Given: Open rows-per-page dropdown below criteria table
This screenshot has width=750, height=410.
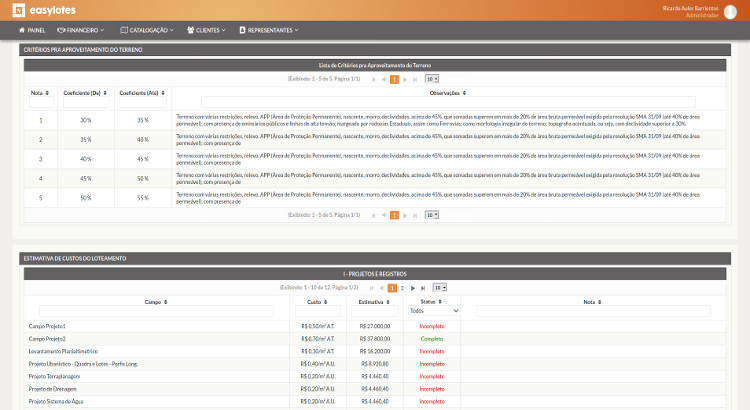Looking at the screenshot, I should pos(432,215).
